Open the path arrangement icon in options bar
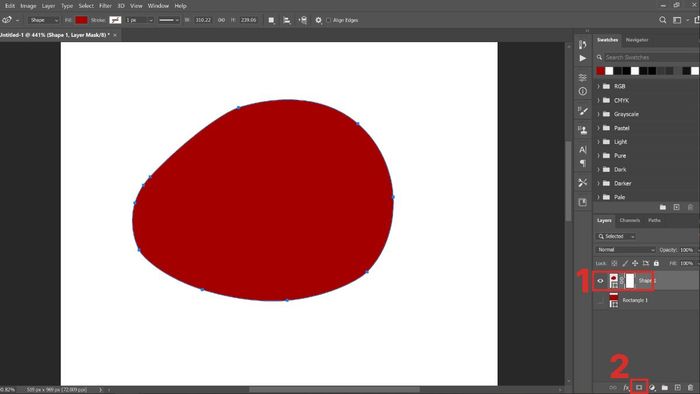 pos(303,20)
